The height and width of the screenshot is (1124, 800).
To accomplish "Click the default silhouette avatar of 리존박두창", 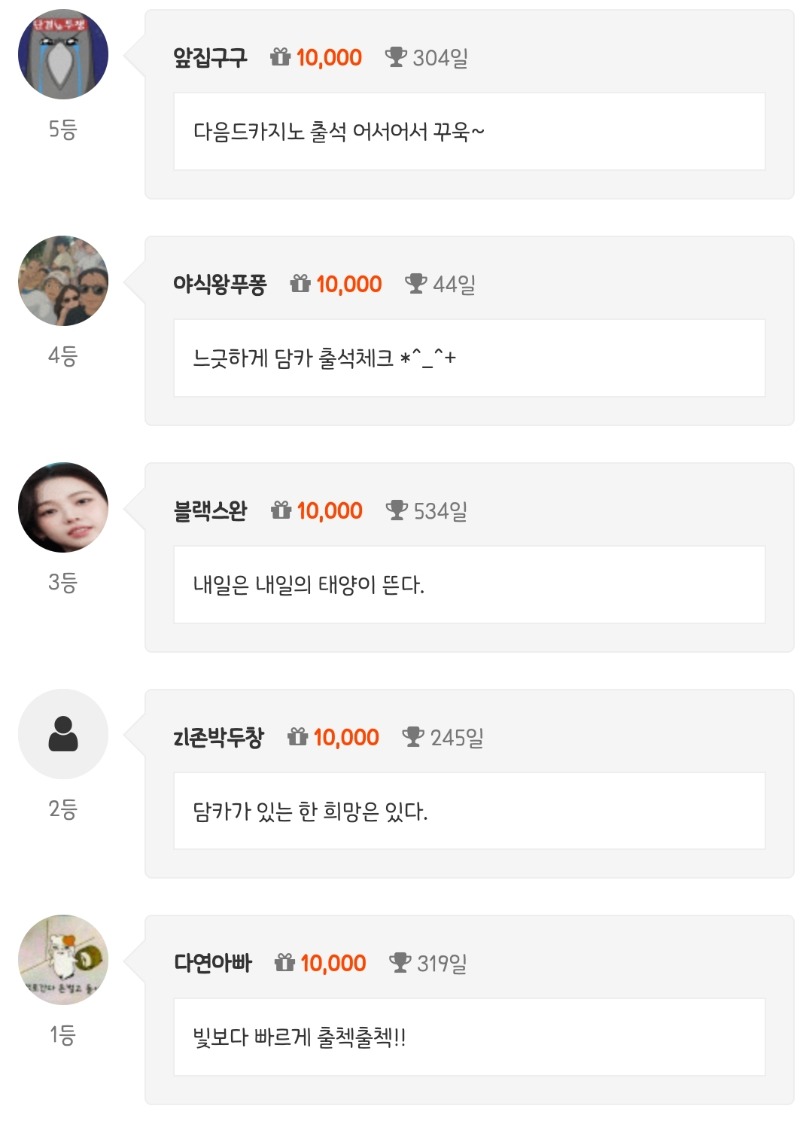I will [x=63, y=734].
